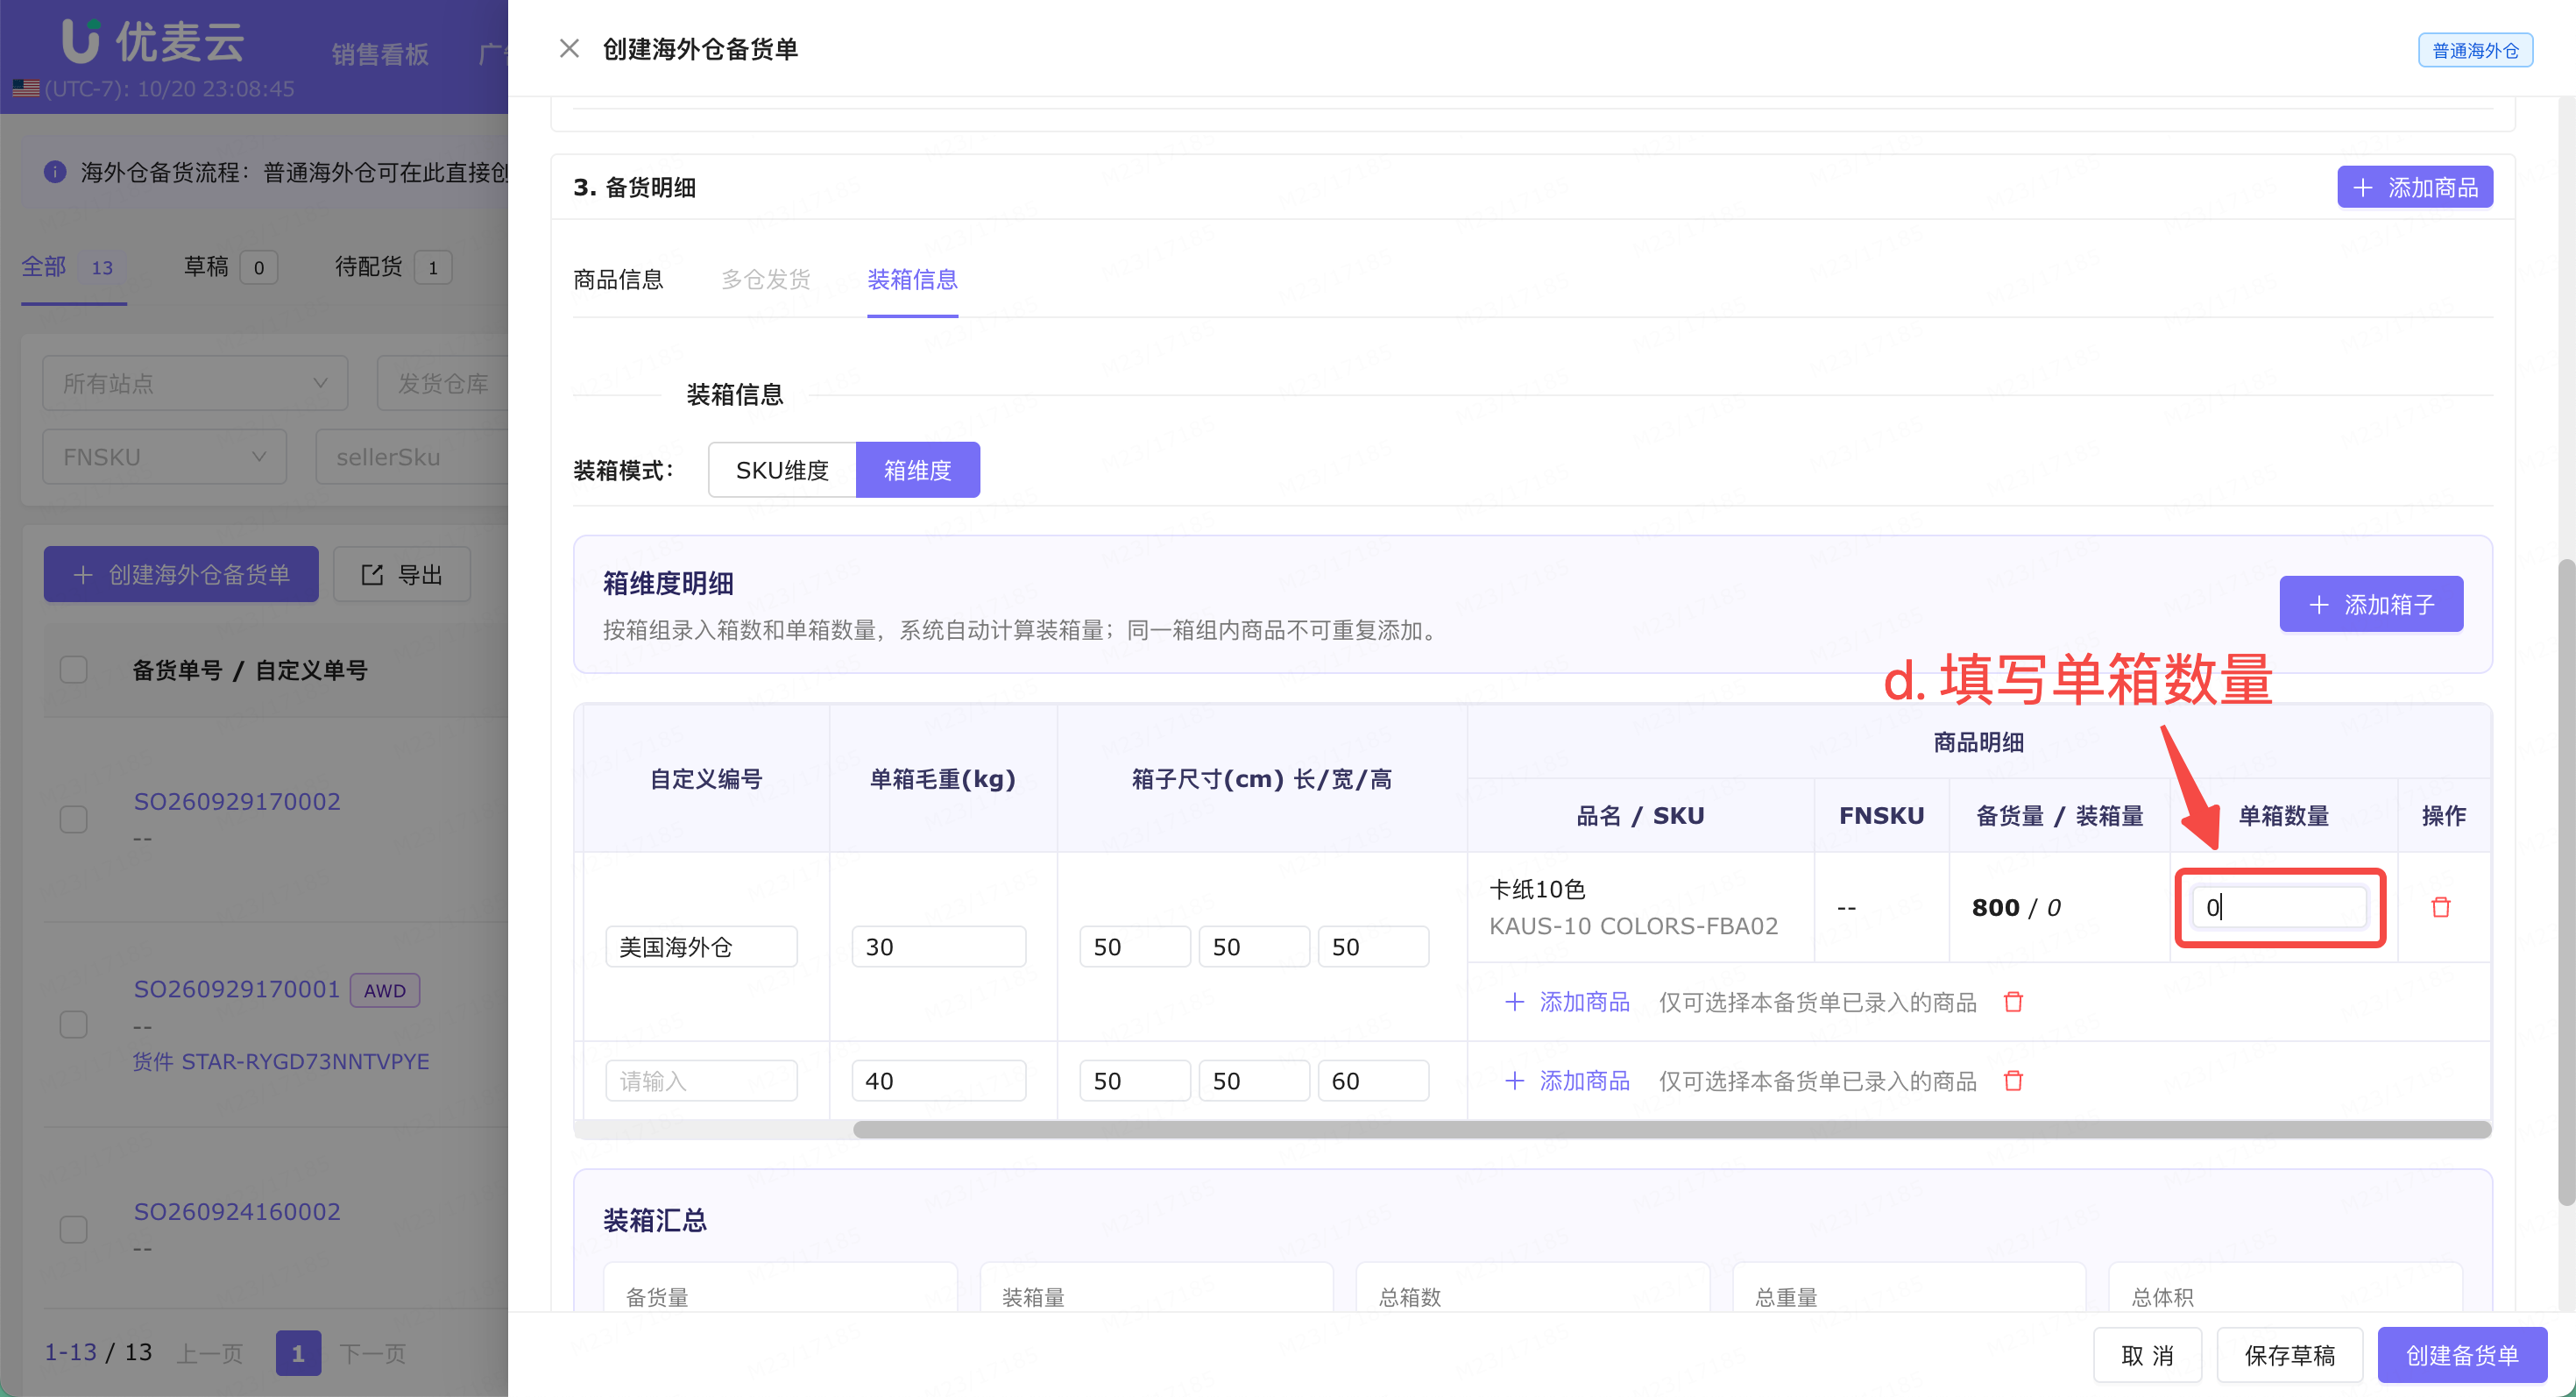Click the horizontal scrollbar under the box table
The image size is (2576, 1397).
pos(1672,1130)
